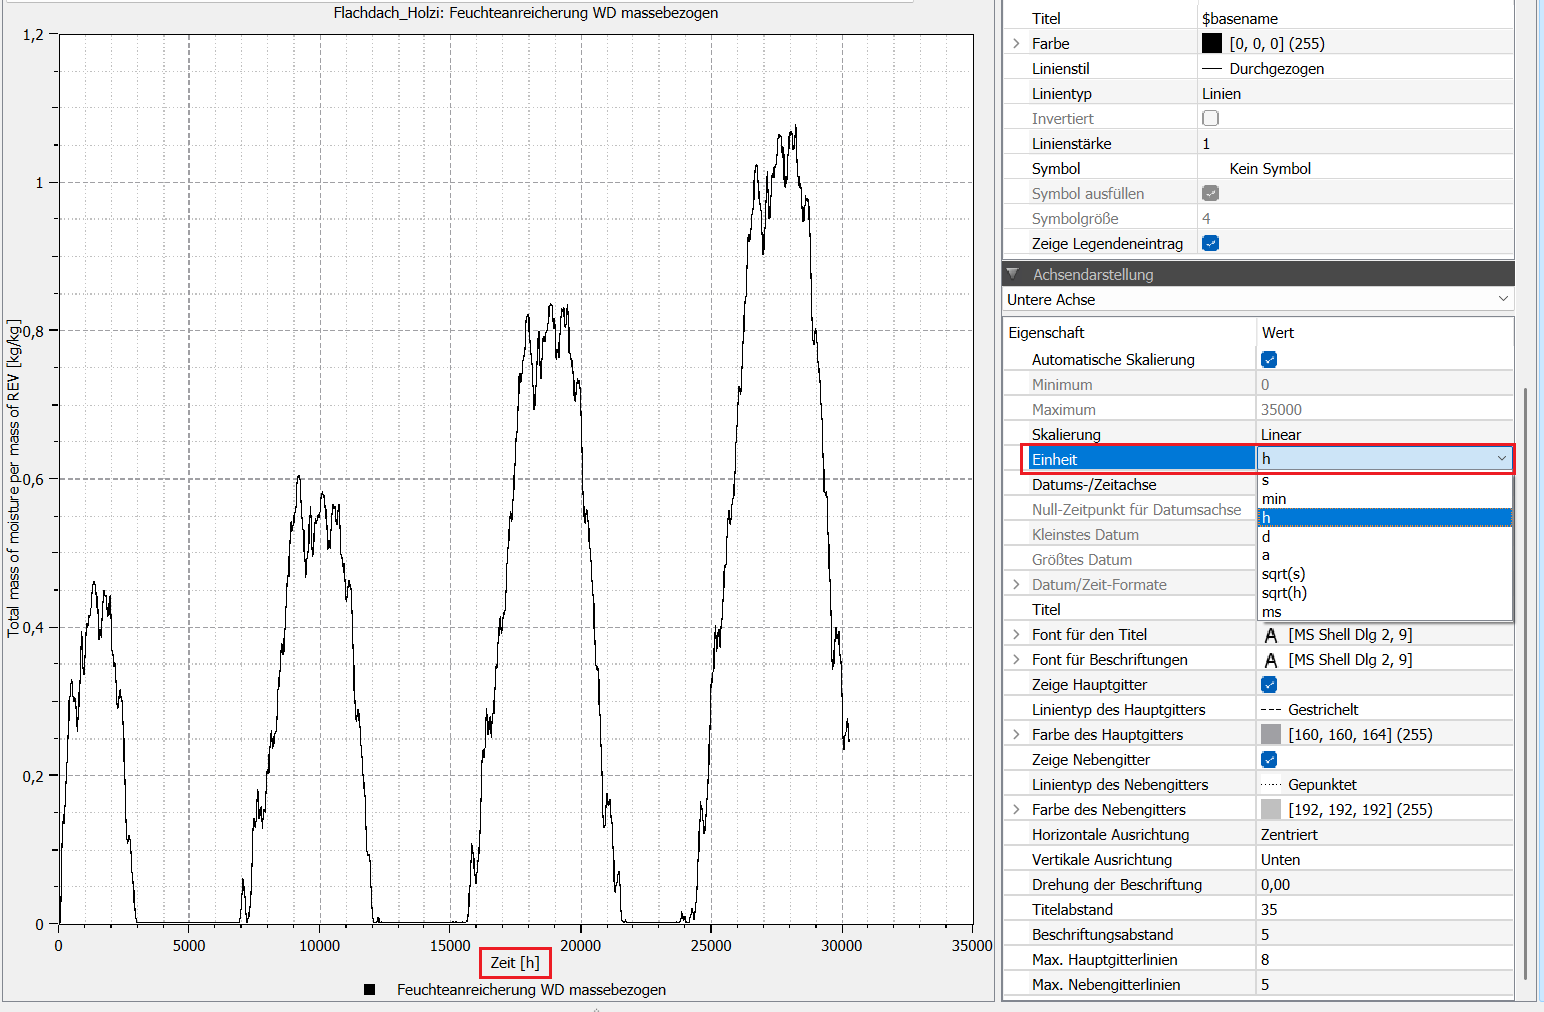Expand Font für Beschriftungen properties

coord(1016,659)
